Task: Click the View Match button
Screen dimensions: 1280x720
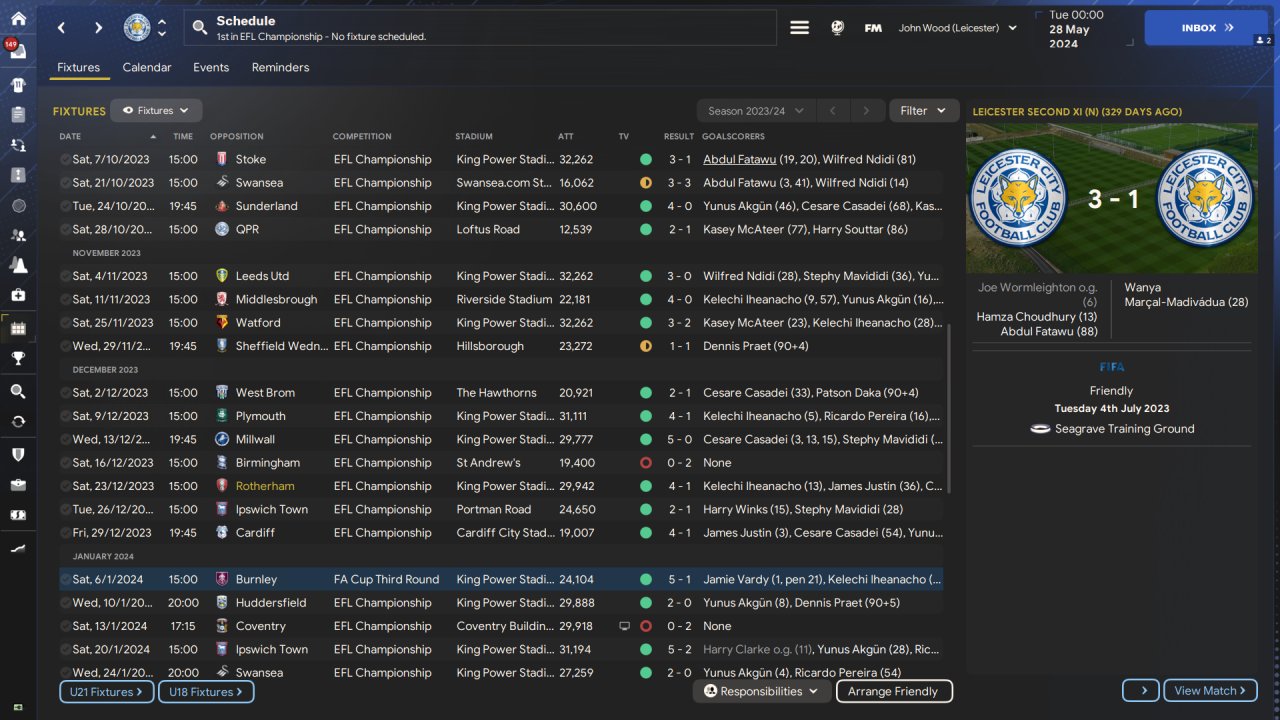Action: (1210, 690)
